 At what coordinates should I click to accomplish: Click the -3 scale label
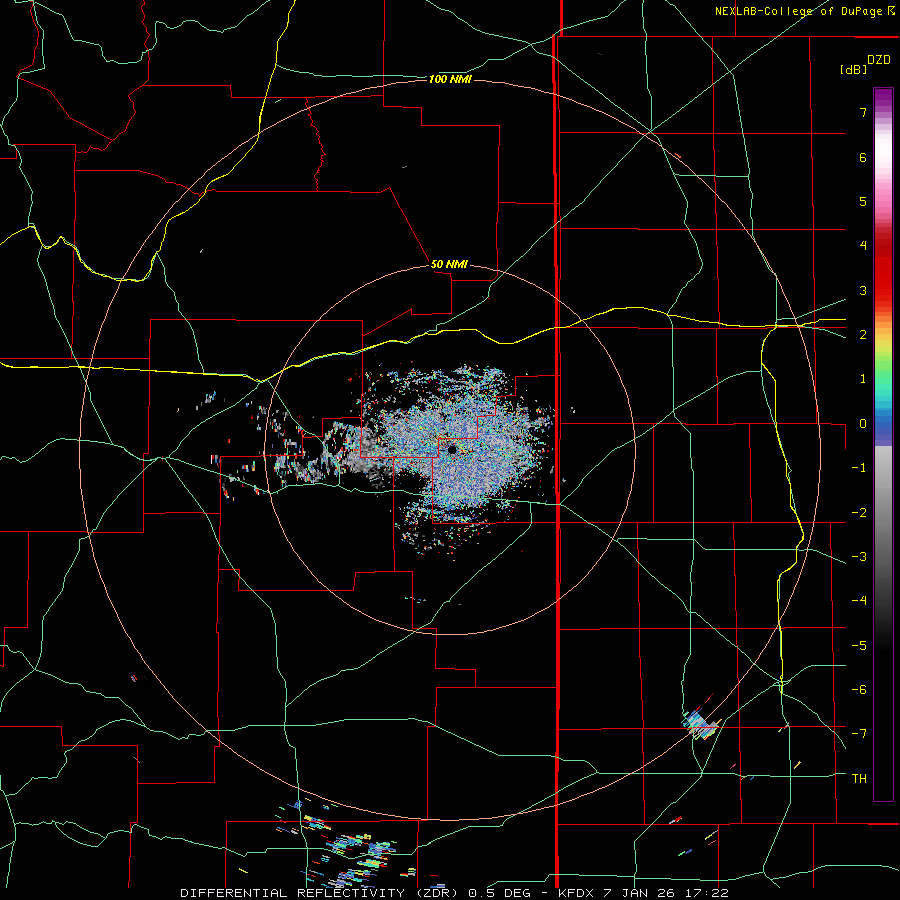859,557
